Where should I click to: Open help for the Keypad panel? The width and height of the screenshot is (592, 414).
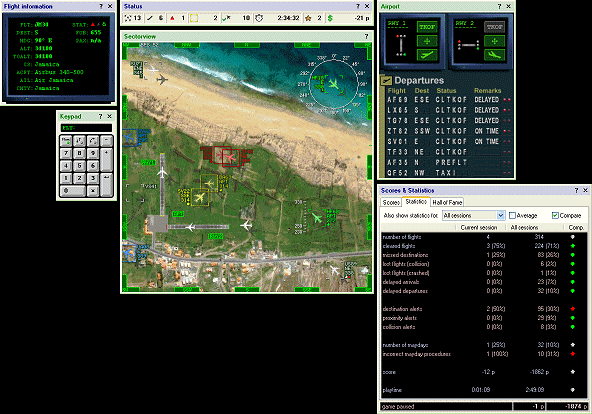(x=100, y=116)
